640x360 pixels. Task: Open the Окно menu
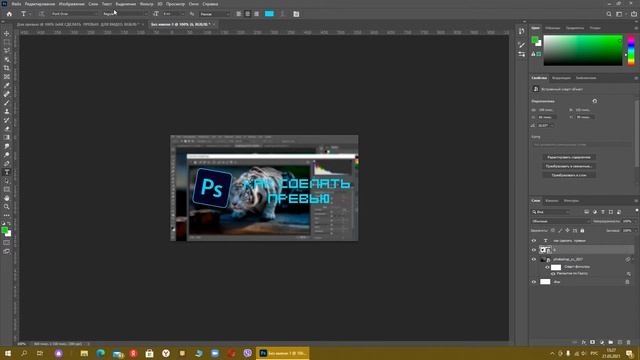point(193,4)
